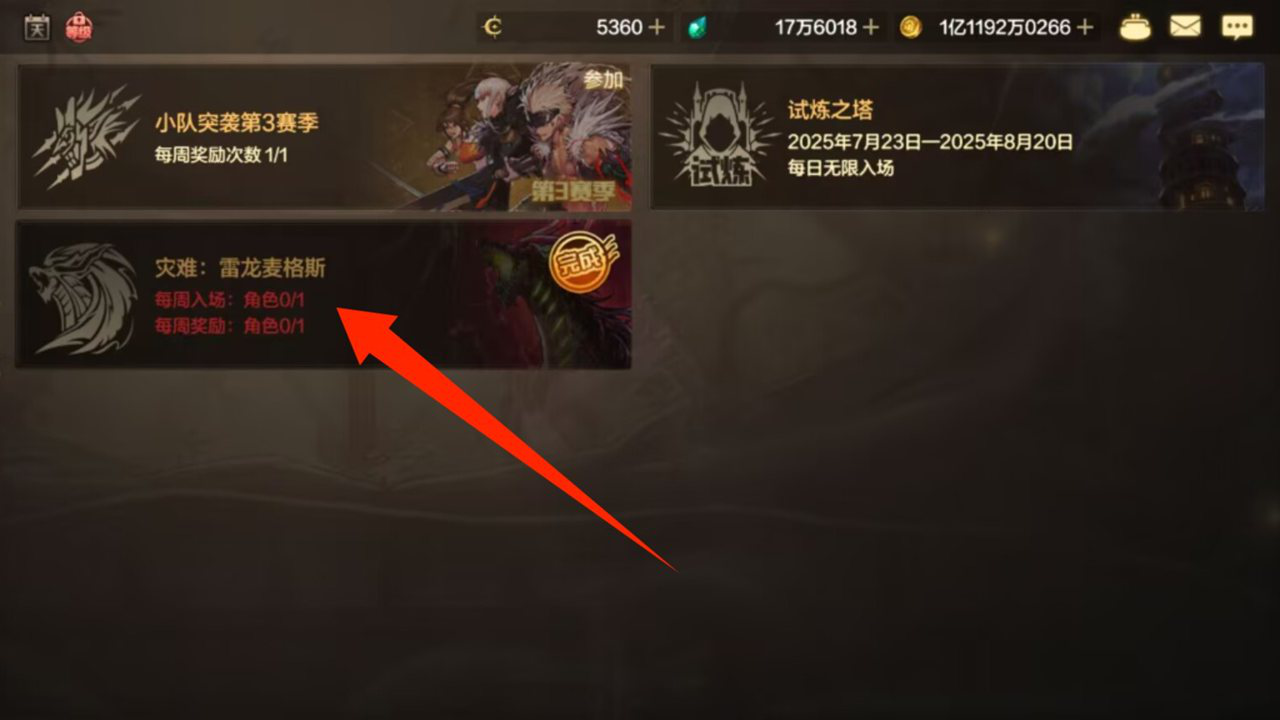
Task: Click the 参加 button on squad raid
Action: coord(603,80)
